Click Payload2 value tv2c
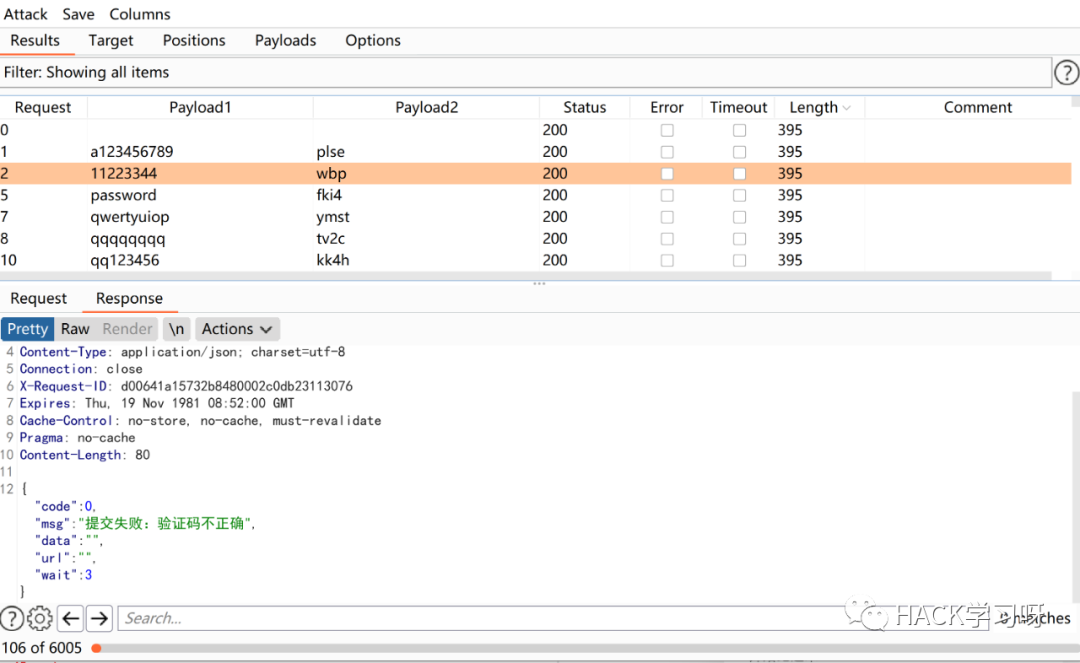Image resolution: width=1080 pixels, height=663 pixels. (x=331, y=239)
